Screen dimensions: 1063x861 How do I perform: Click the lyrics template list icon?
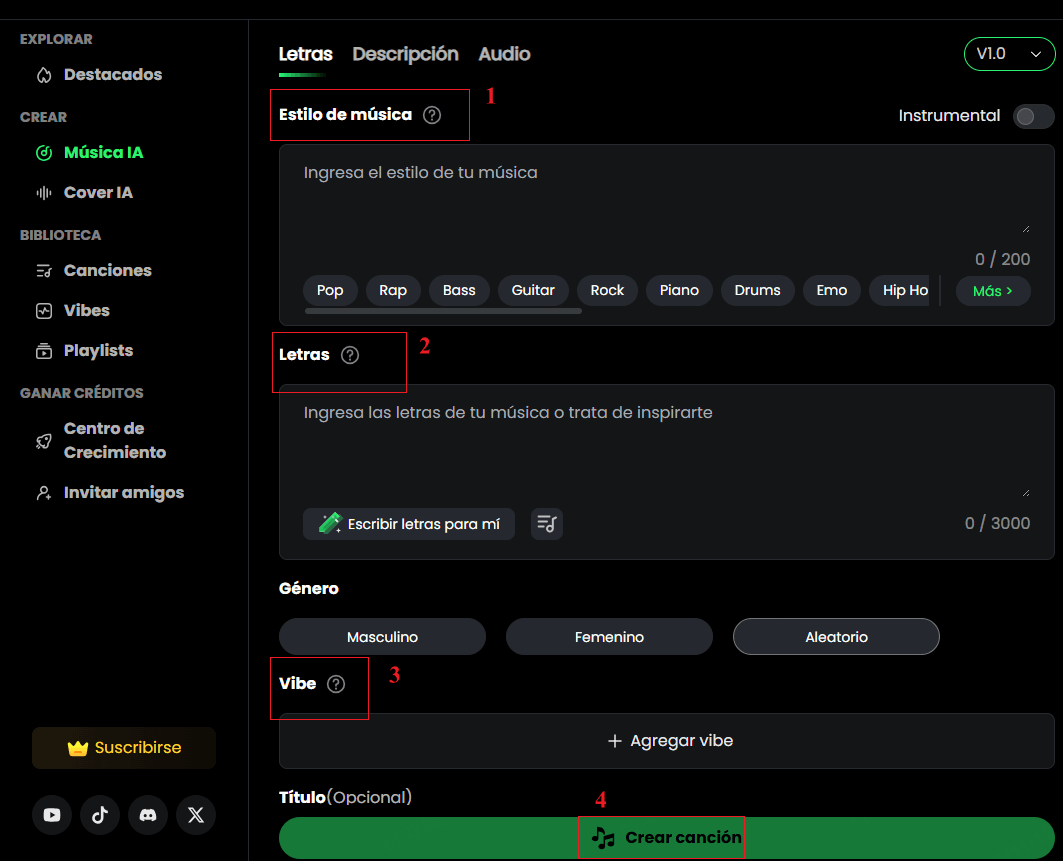547,523
